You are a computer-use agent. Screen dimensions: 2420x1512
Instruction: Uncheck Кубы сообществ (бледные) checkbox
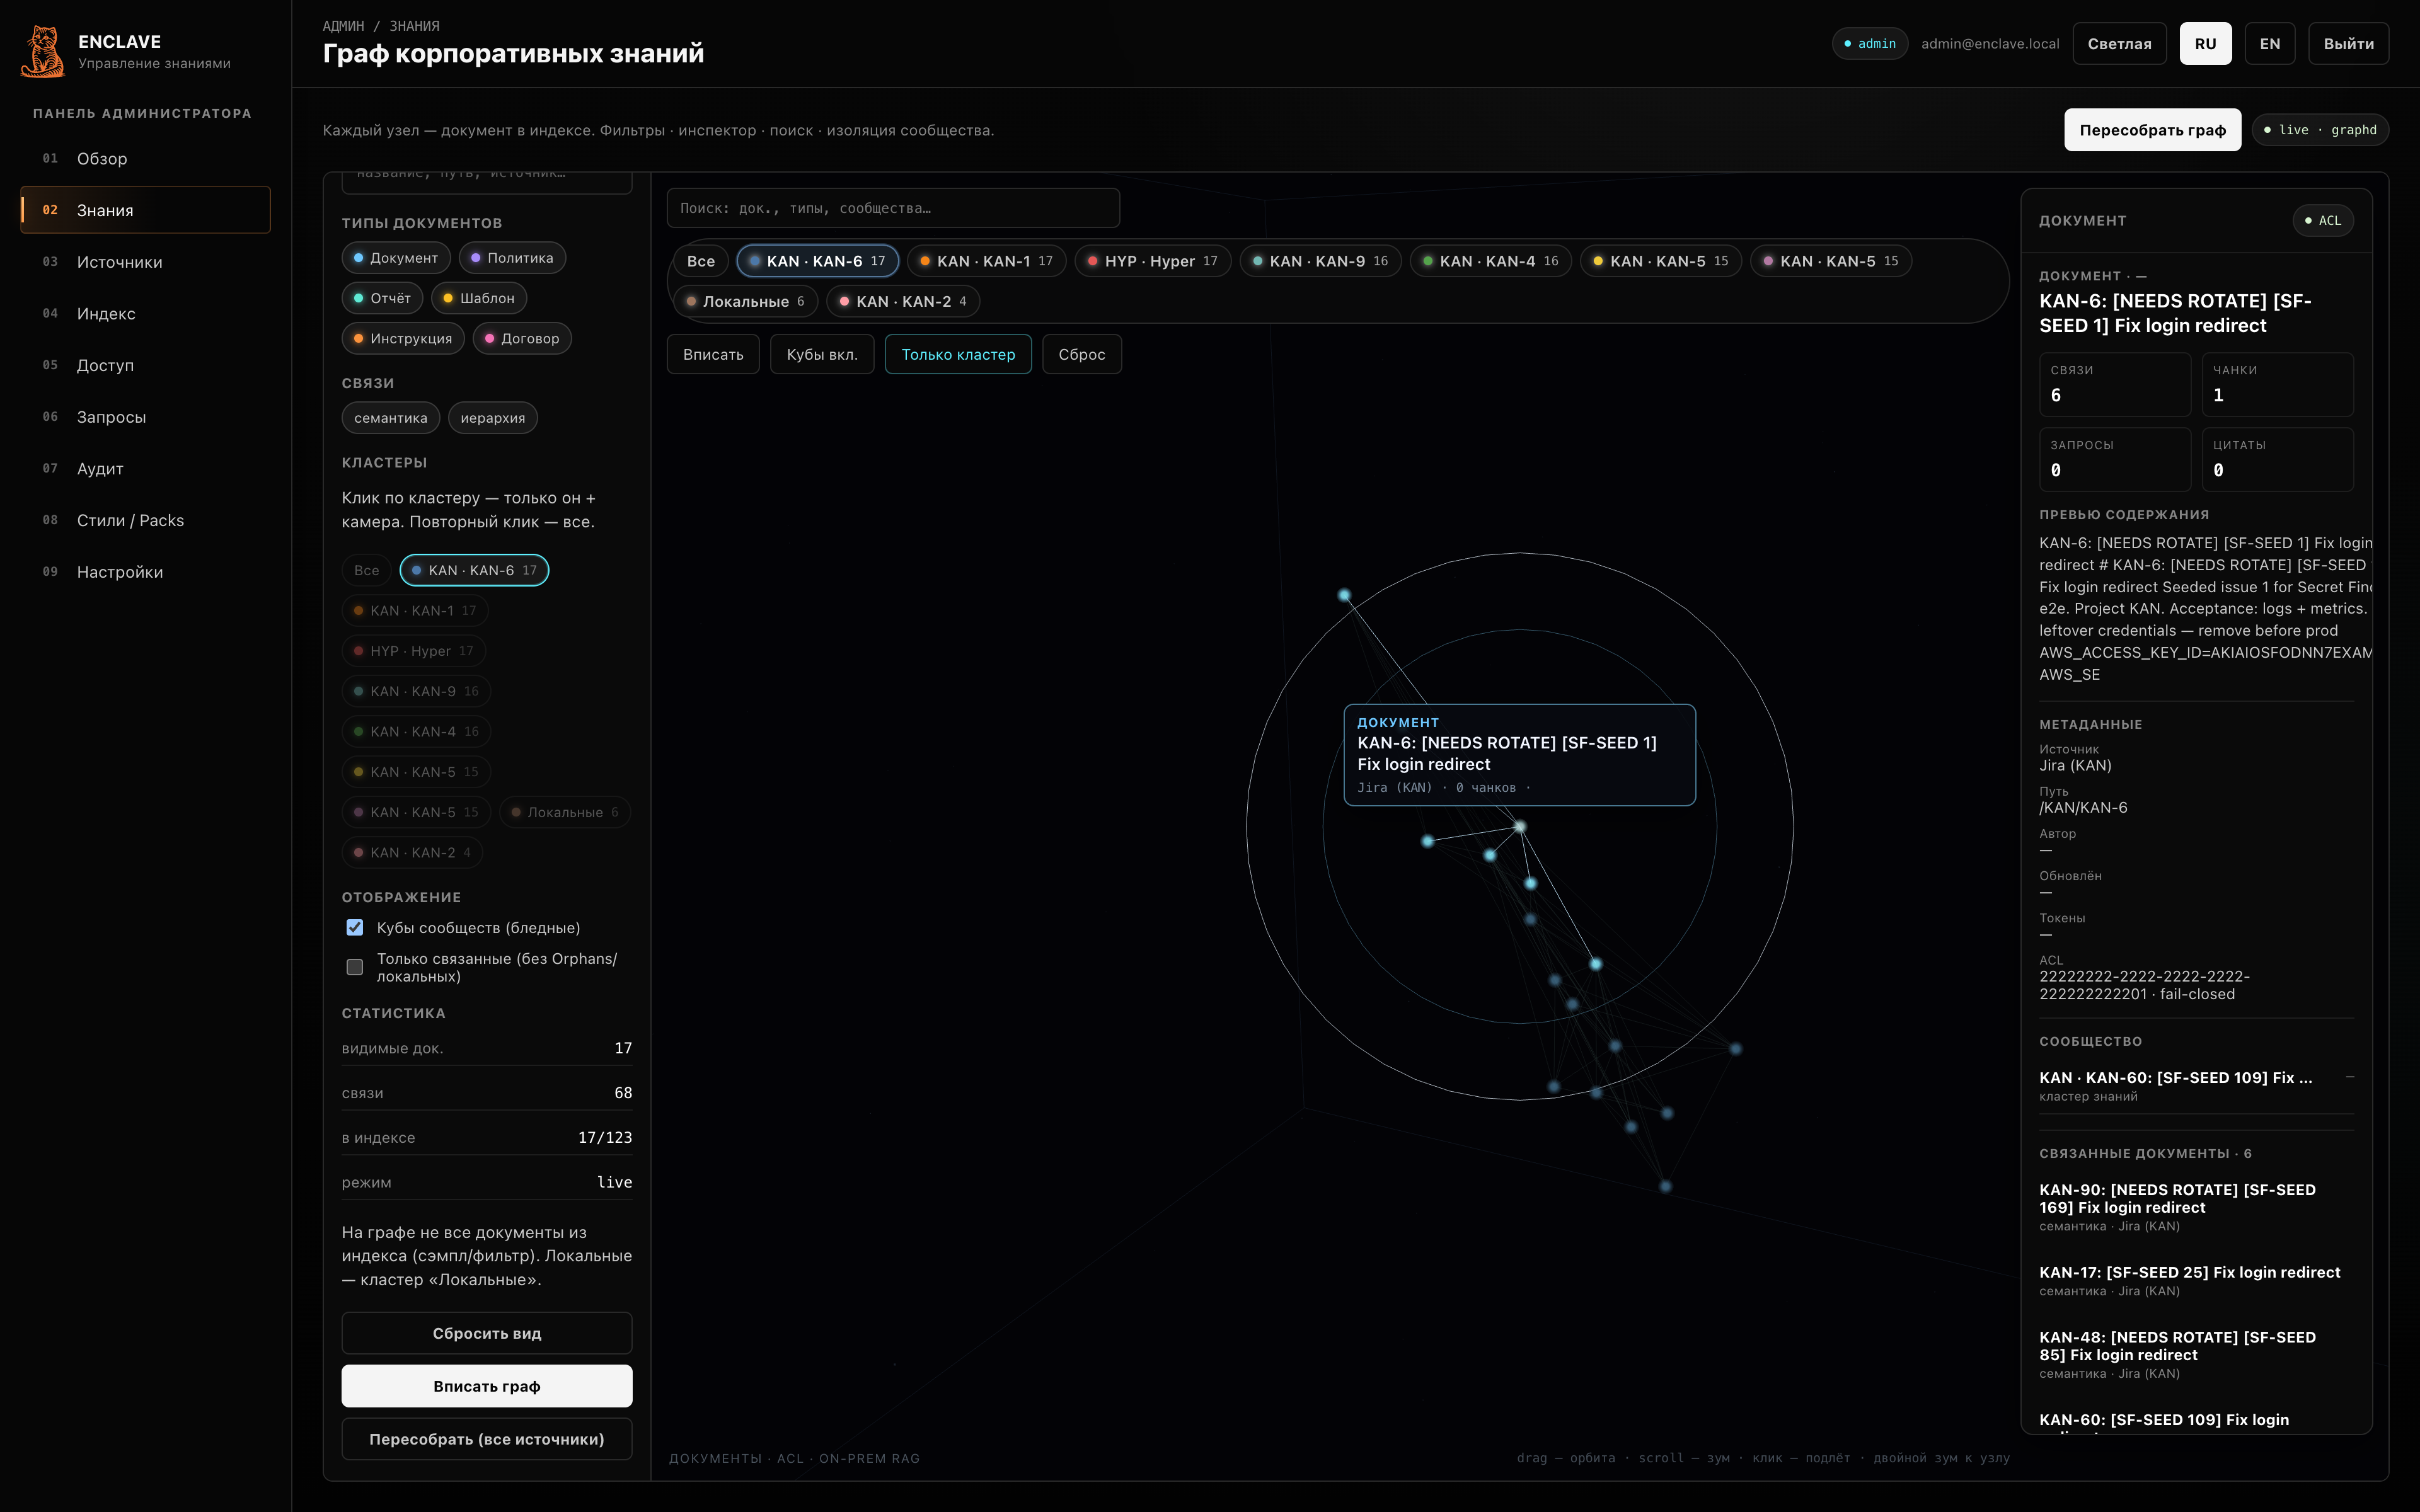354,928
